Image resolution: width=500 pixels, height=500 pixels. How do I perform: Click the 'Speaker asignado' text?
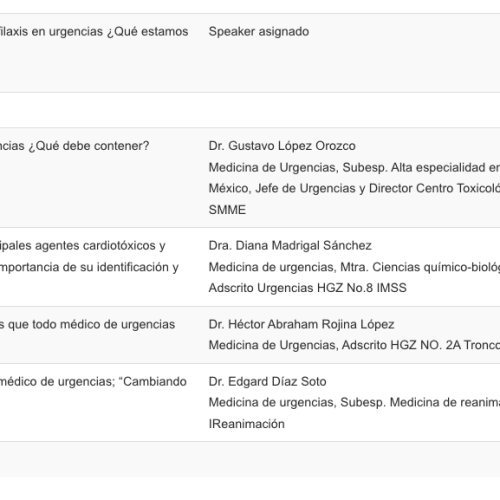(x=259, y=32)
